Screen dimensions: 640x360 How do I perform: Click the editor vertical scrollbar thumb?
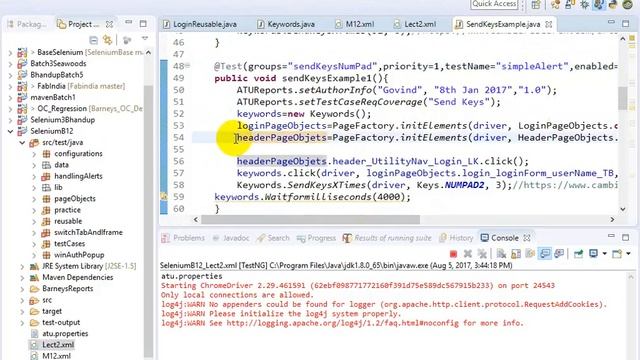[x=623, y=98]
